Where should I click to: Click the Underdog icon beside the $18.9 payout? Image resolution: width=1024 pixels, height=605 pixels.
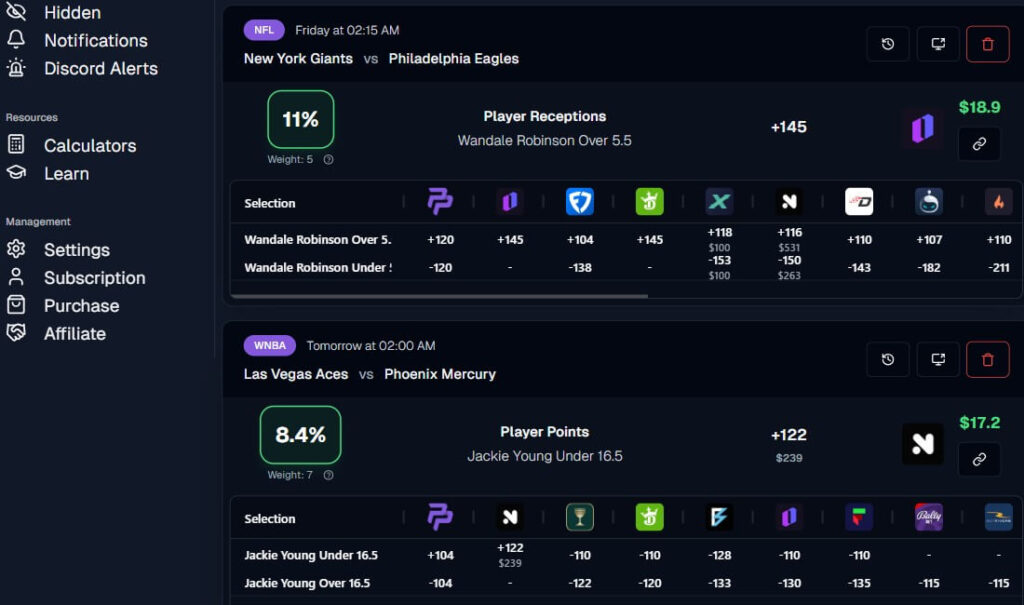(x=921, y=128)
